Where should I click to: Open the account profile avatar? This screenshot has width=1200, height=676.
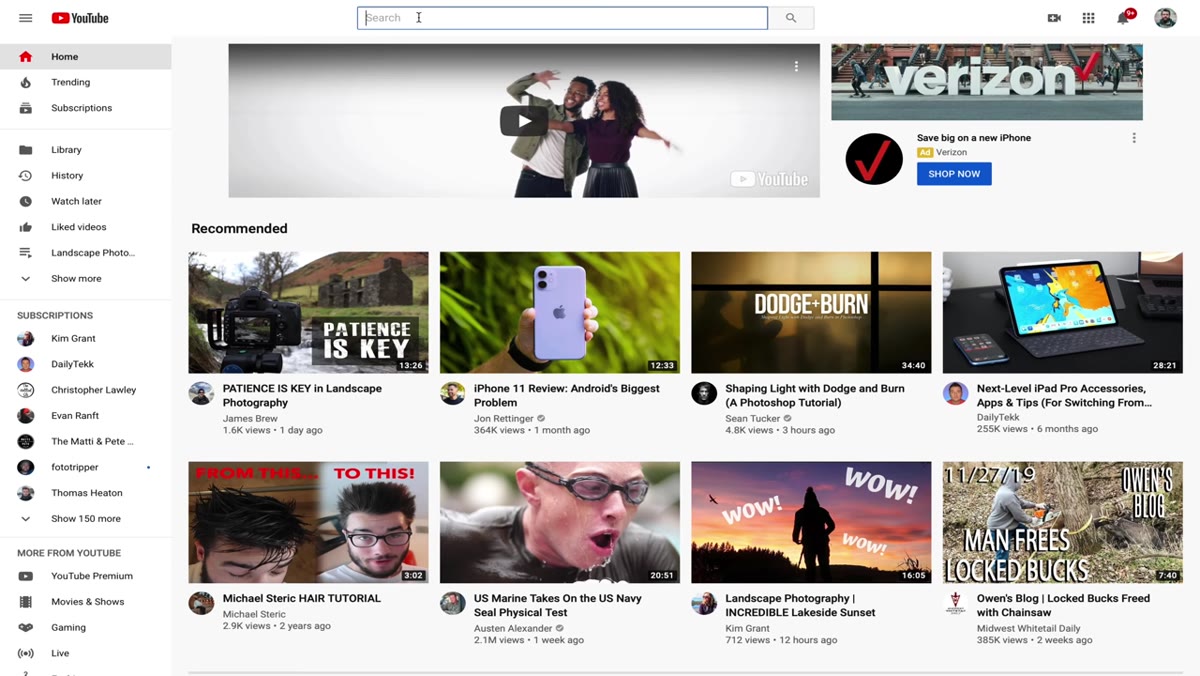[x=1165, y=18]
